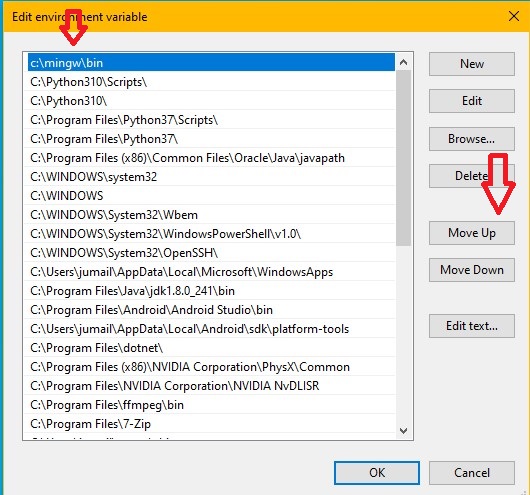The height and width of the screenshot is (495, 530).
Task: Click the Edit button
Action: point(472,101)
